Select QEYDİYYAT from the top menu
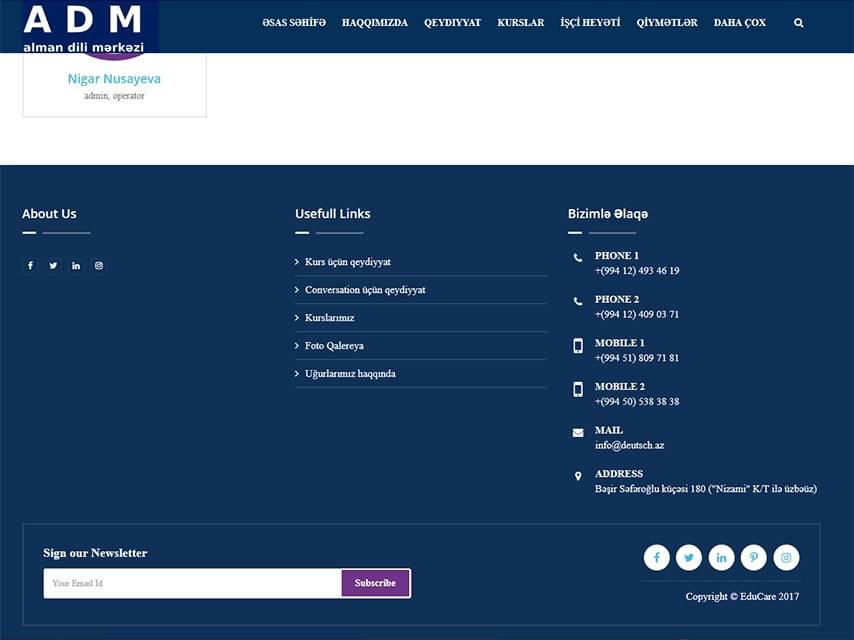The width and height of the screenshot is (854, 640). (x=452, y=23)
